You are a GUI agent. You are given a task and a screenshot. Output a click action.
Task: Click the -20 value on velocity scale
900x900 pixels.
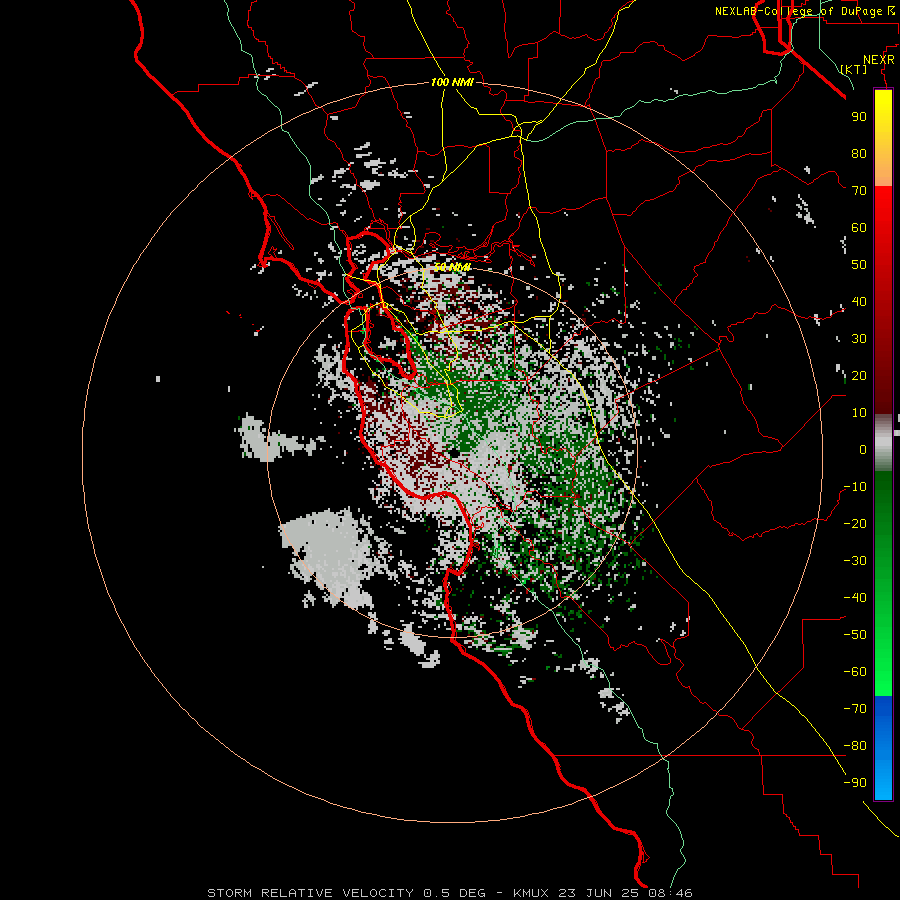(x=855, y=523)
